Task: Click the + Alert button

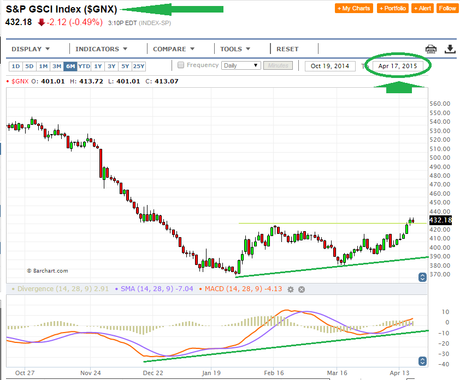Action: (x=422, y=8)
